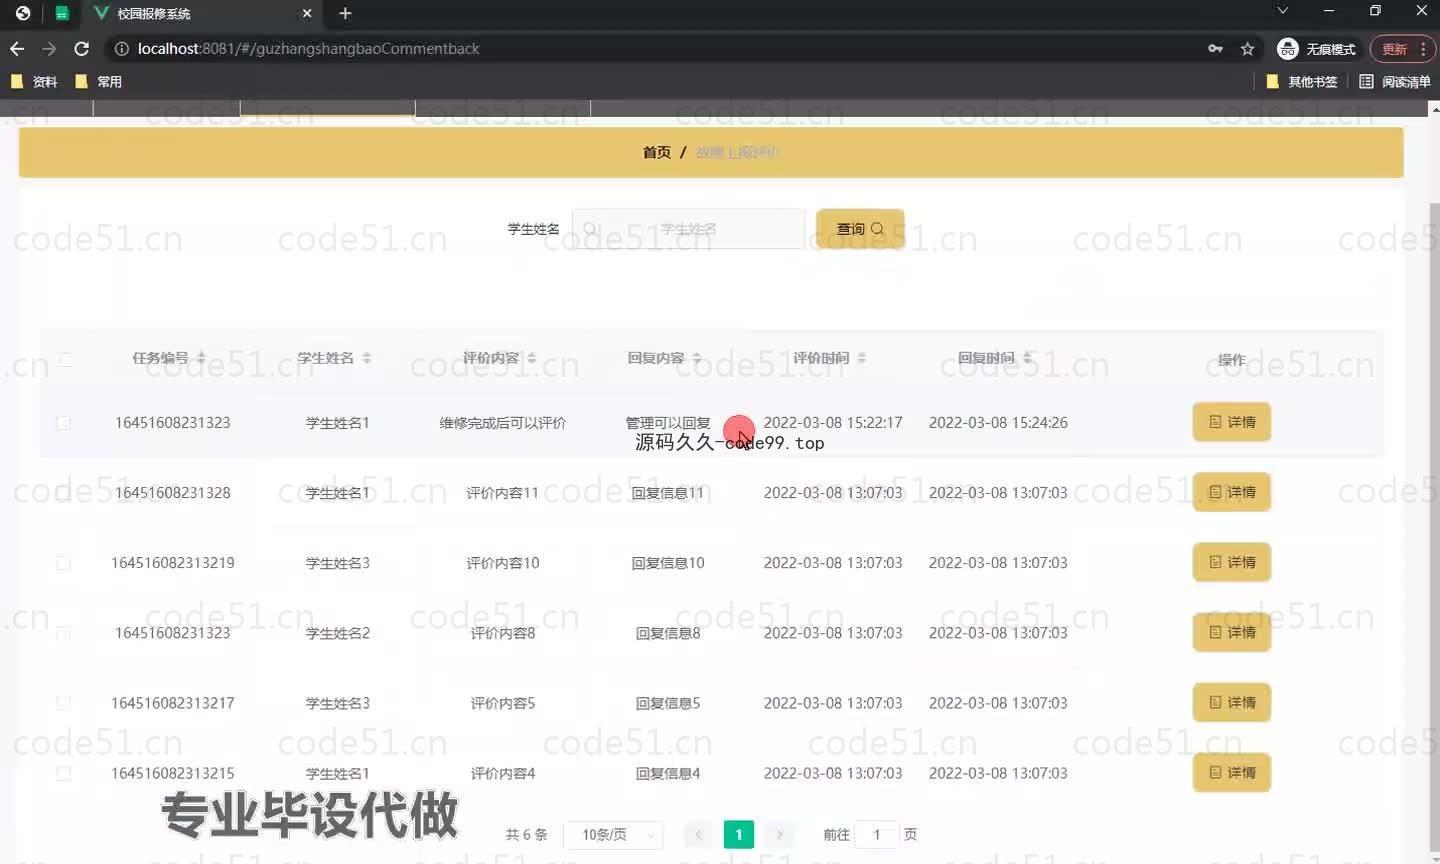Click cell 学生姓名2
This screenshot has width=1440, height=864.
click(338, 633)
